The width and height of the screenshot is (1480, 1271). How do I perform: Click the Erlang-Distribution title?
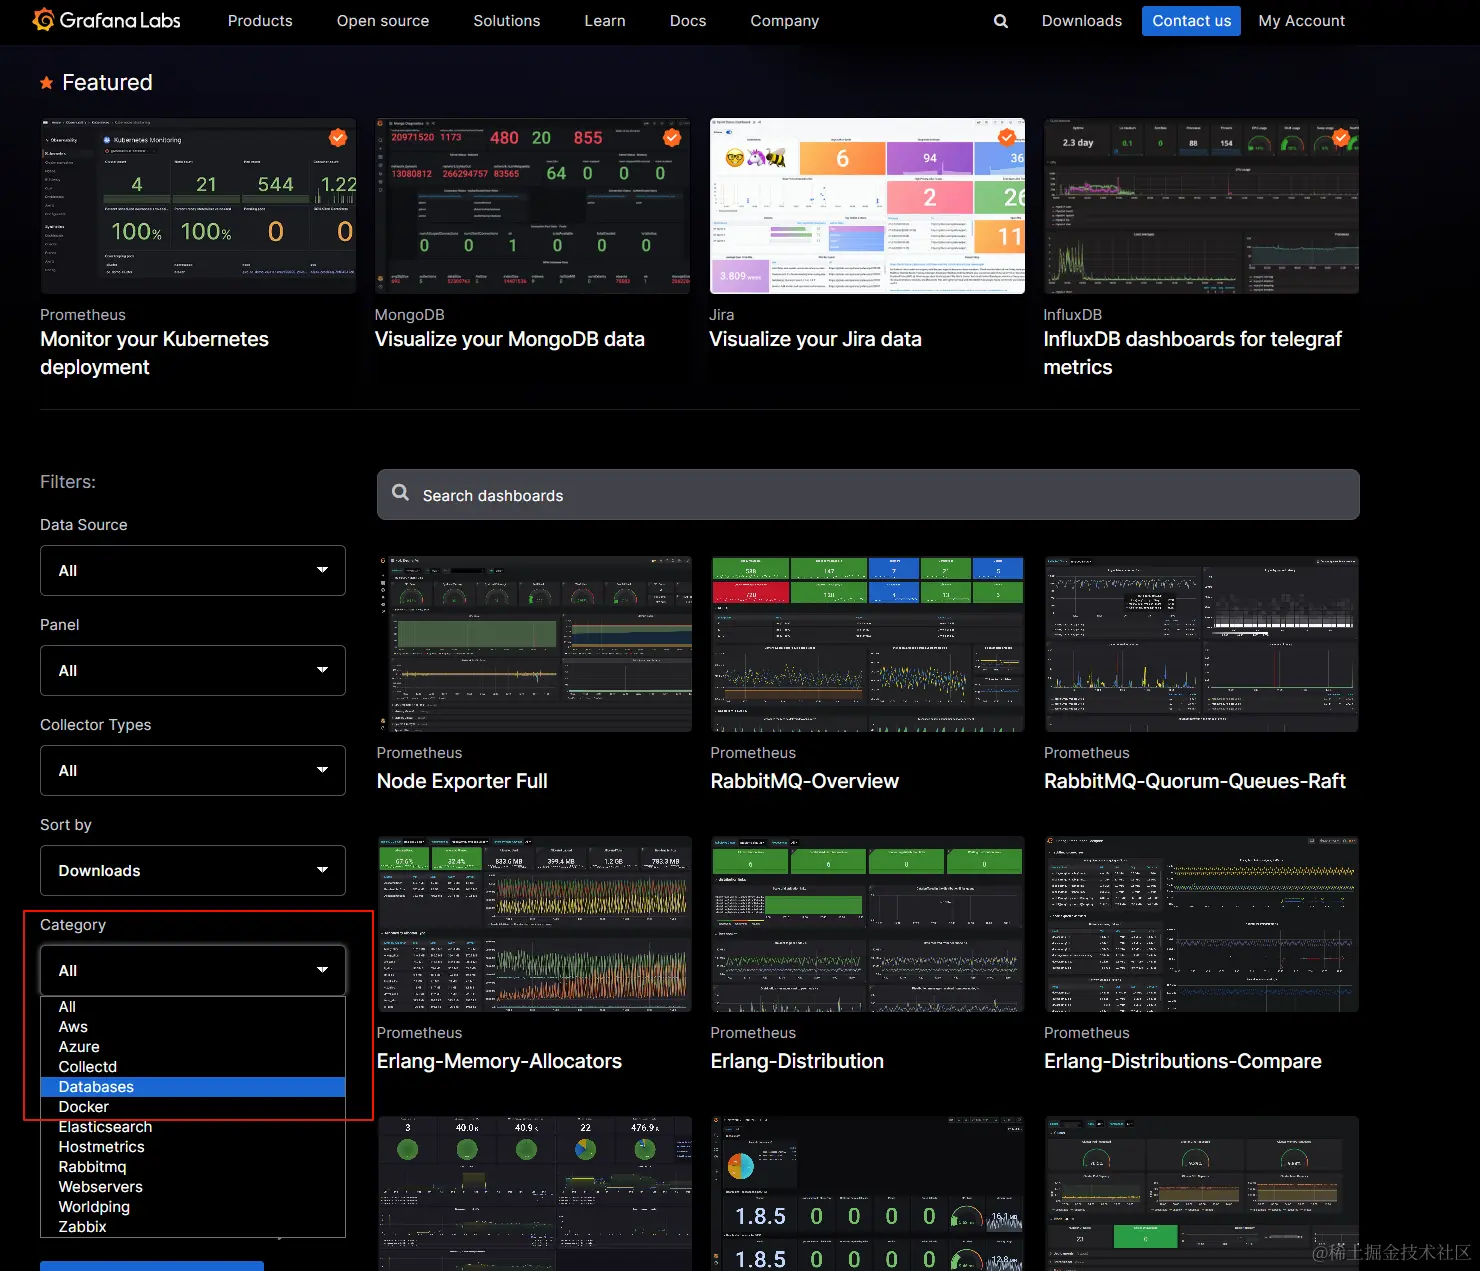click(797, 1061)
